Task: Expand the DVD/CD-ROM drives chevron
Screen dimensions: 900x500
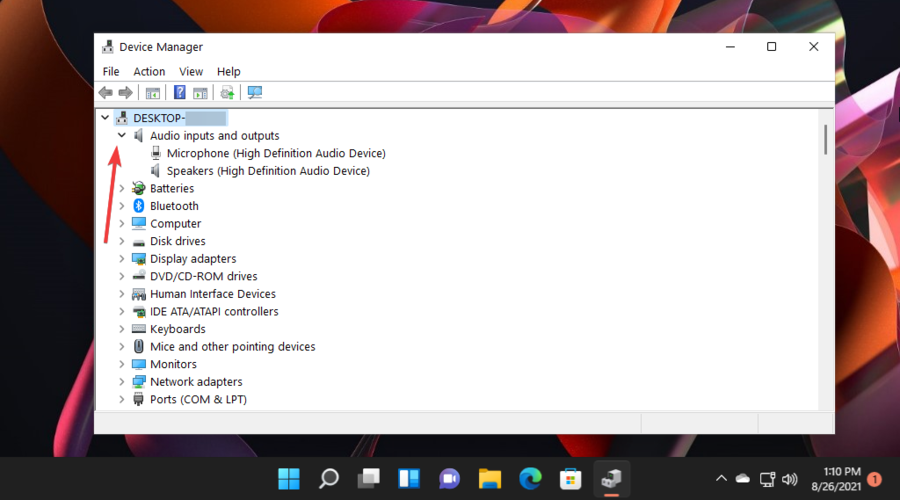Action: click(x=122, y=276)
